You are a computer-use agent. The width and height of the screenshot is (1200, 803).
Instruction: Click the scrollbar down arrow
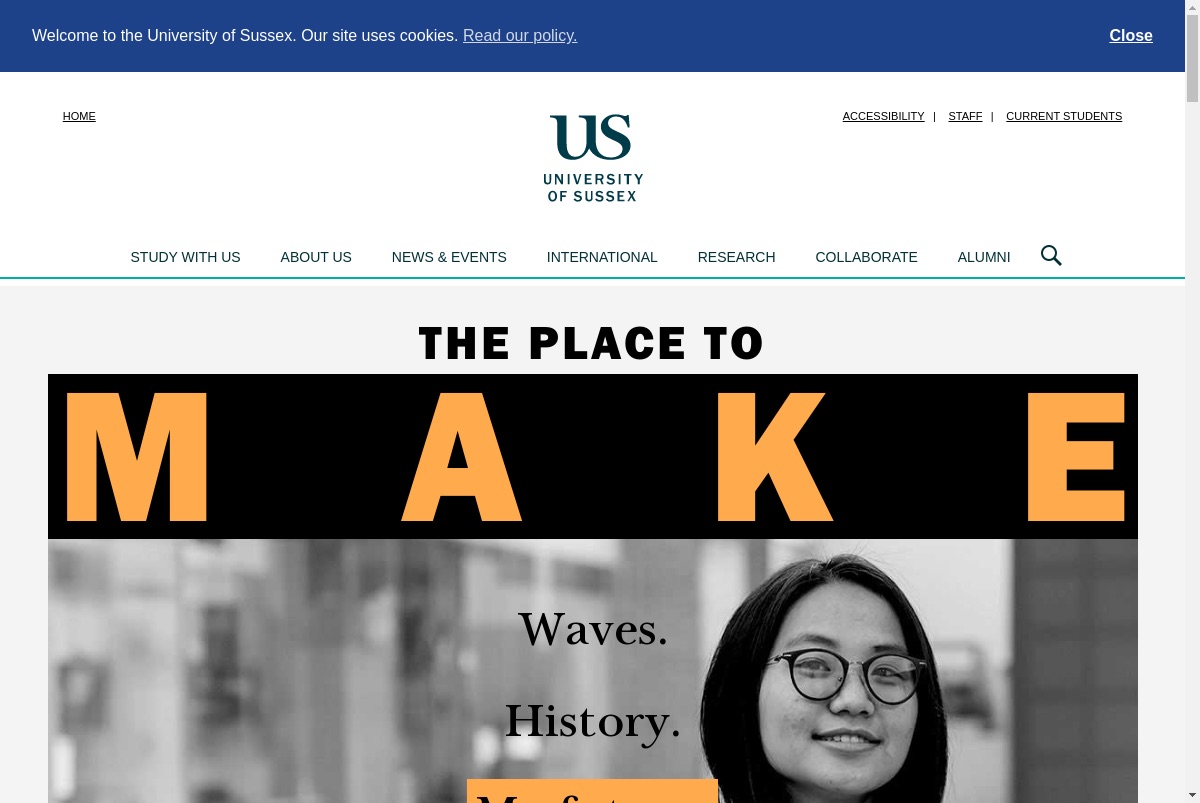click(x=1192, y=795)
